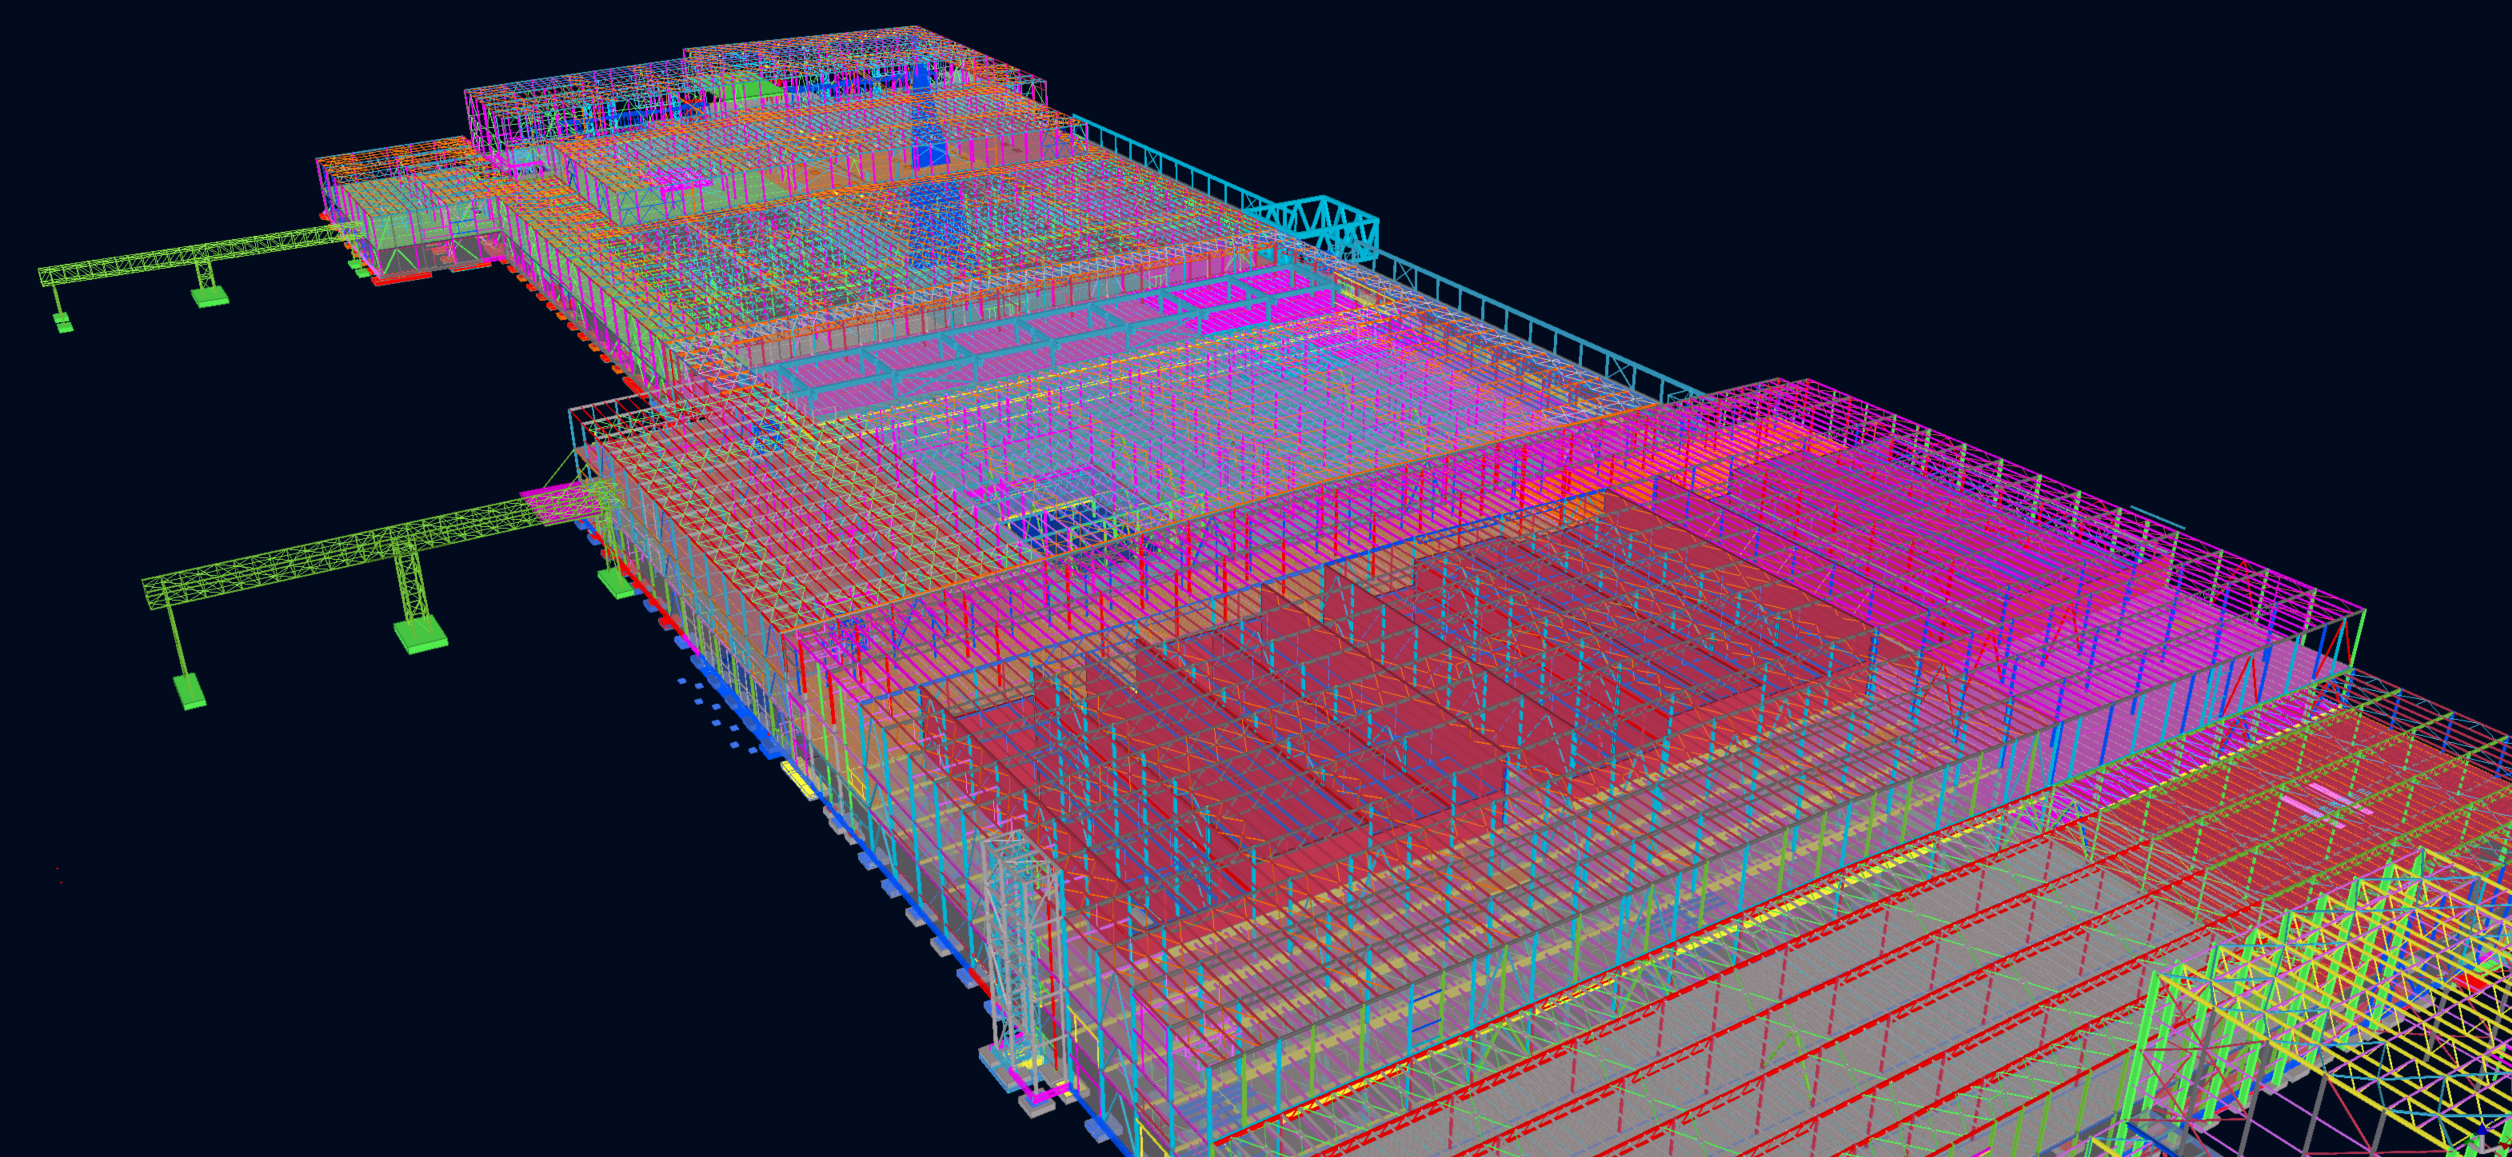Click the green footing under upper conveyor support
Viewport: 2512px width, 1157px height.
(209, 296)
